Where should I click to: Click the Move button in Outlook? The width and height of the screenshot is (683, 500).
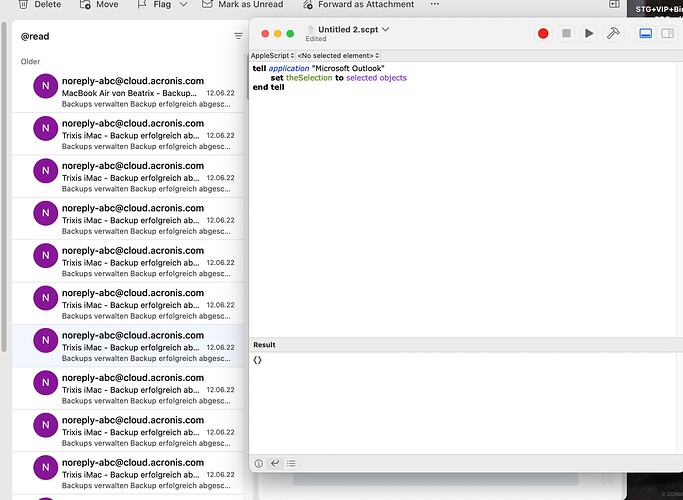(x=99, y=4)
